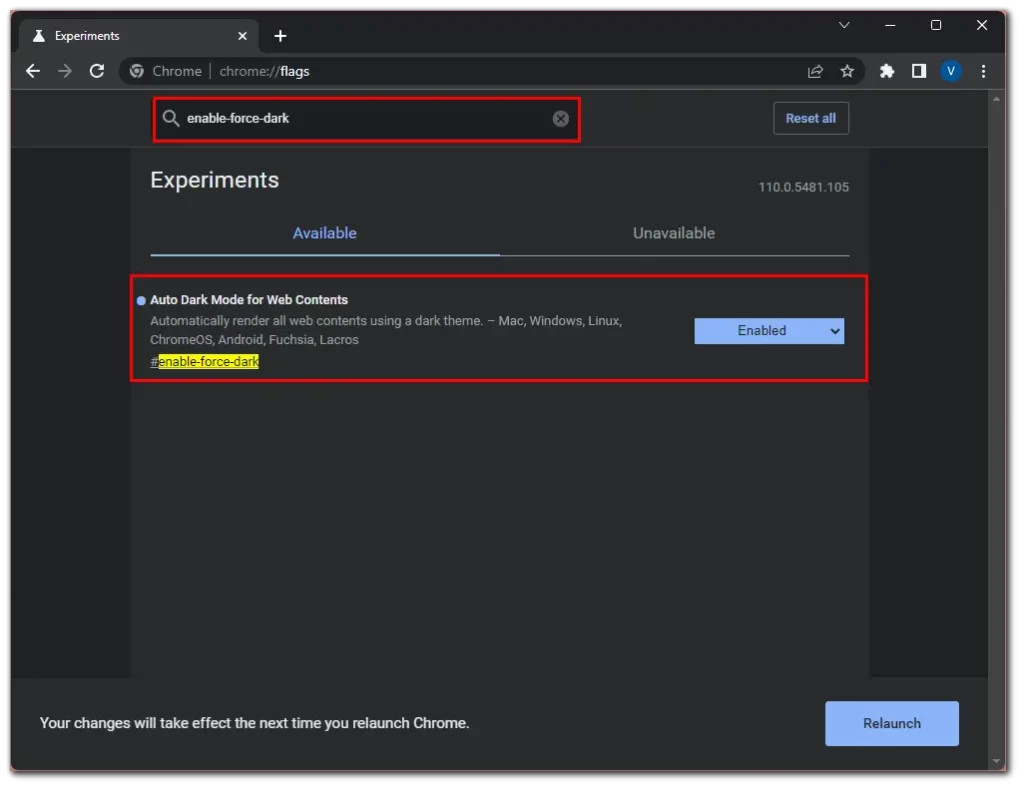1024x789 pixels.
Task: Reload the chrome://flags page
Action: pyautogui.click(x=97, y=71)
